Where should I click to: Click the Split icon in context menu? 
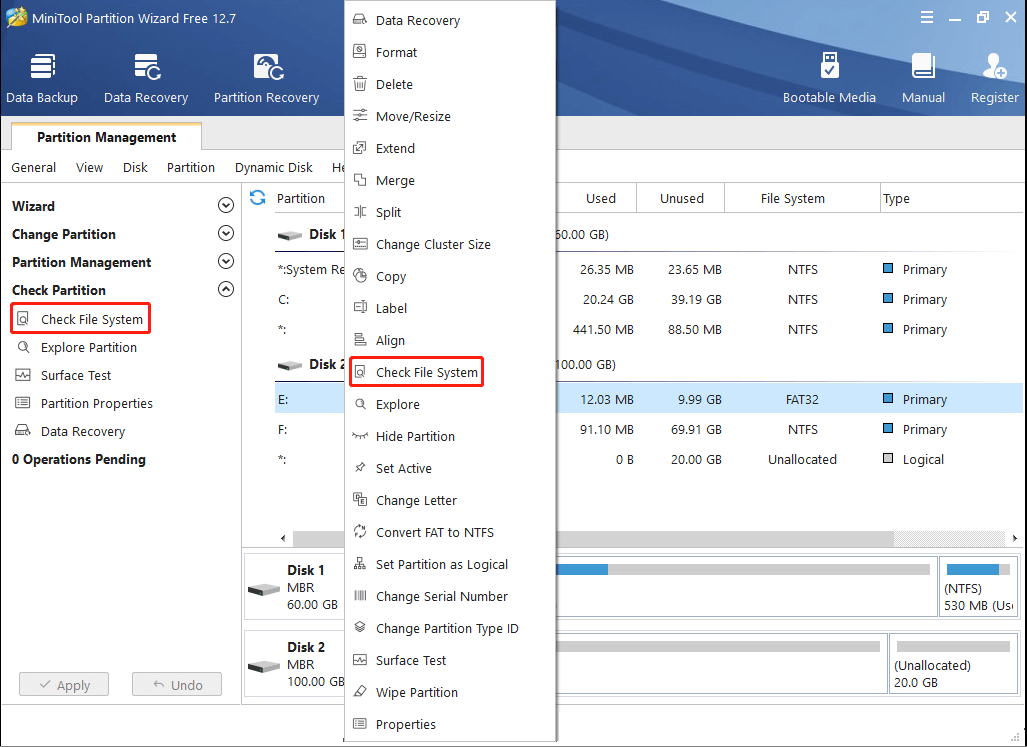360,212
